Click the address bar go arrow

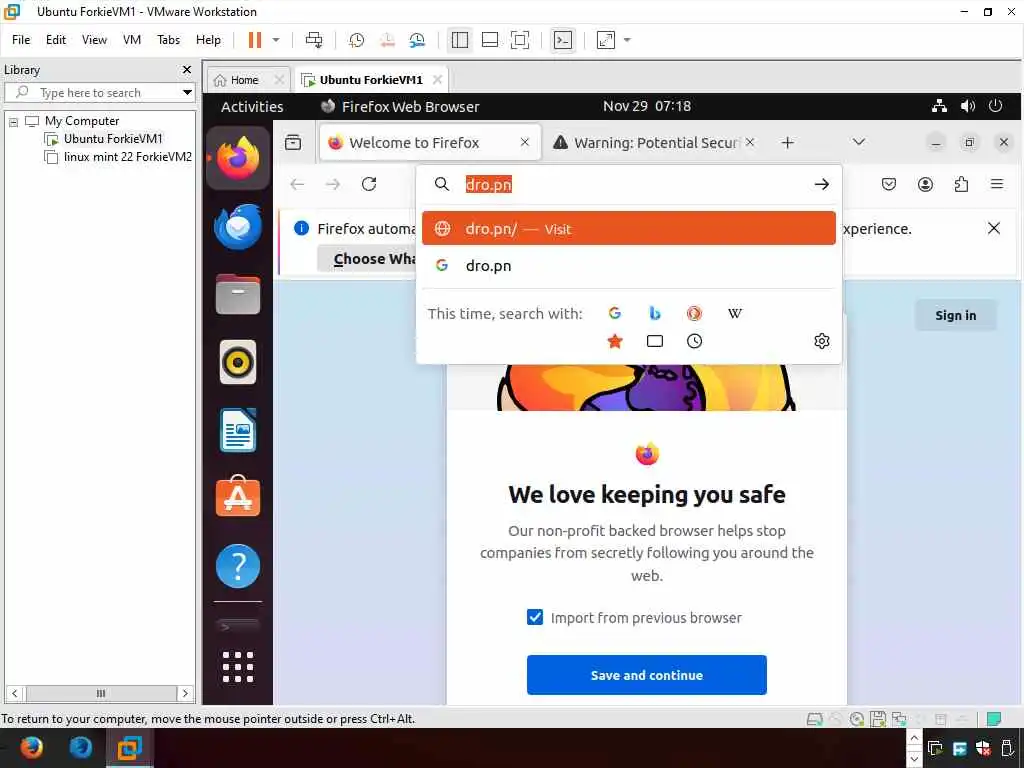pyautogui.click(x=822, y=185)
